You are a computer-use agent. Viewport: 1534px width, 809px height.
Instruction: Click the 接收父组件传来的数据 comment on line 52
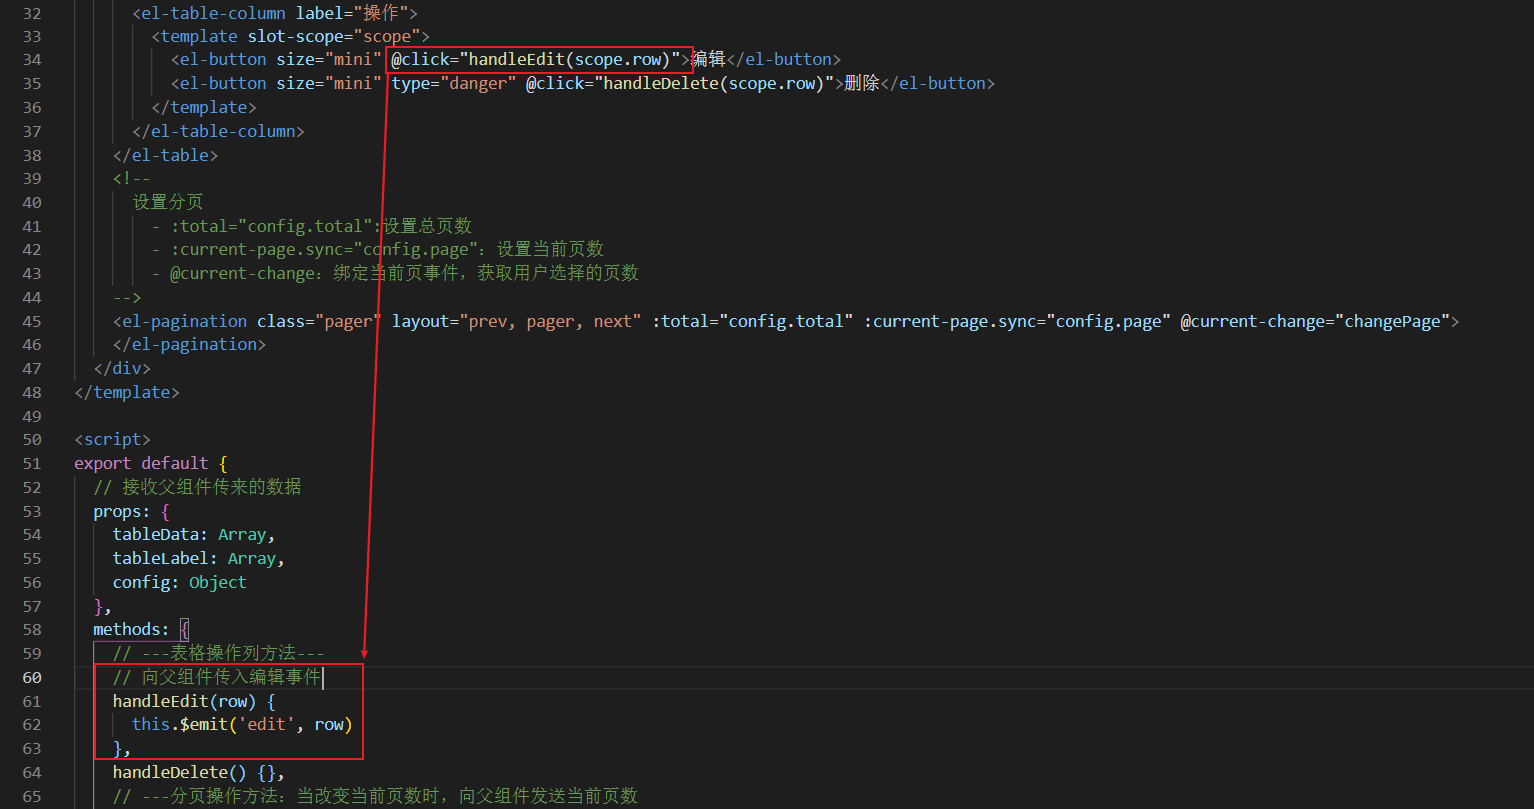[x=212, y=488]
